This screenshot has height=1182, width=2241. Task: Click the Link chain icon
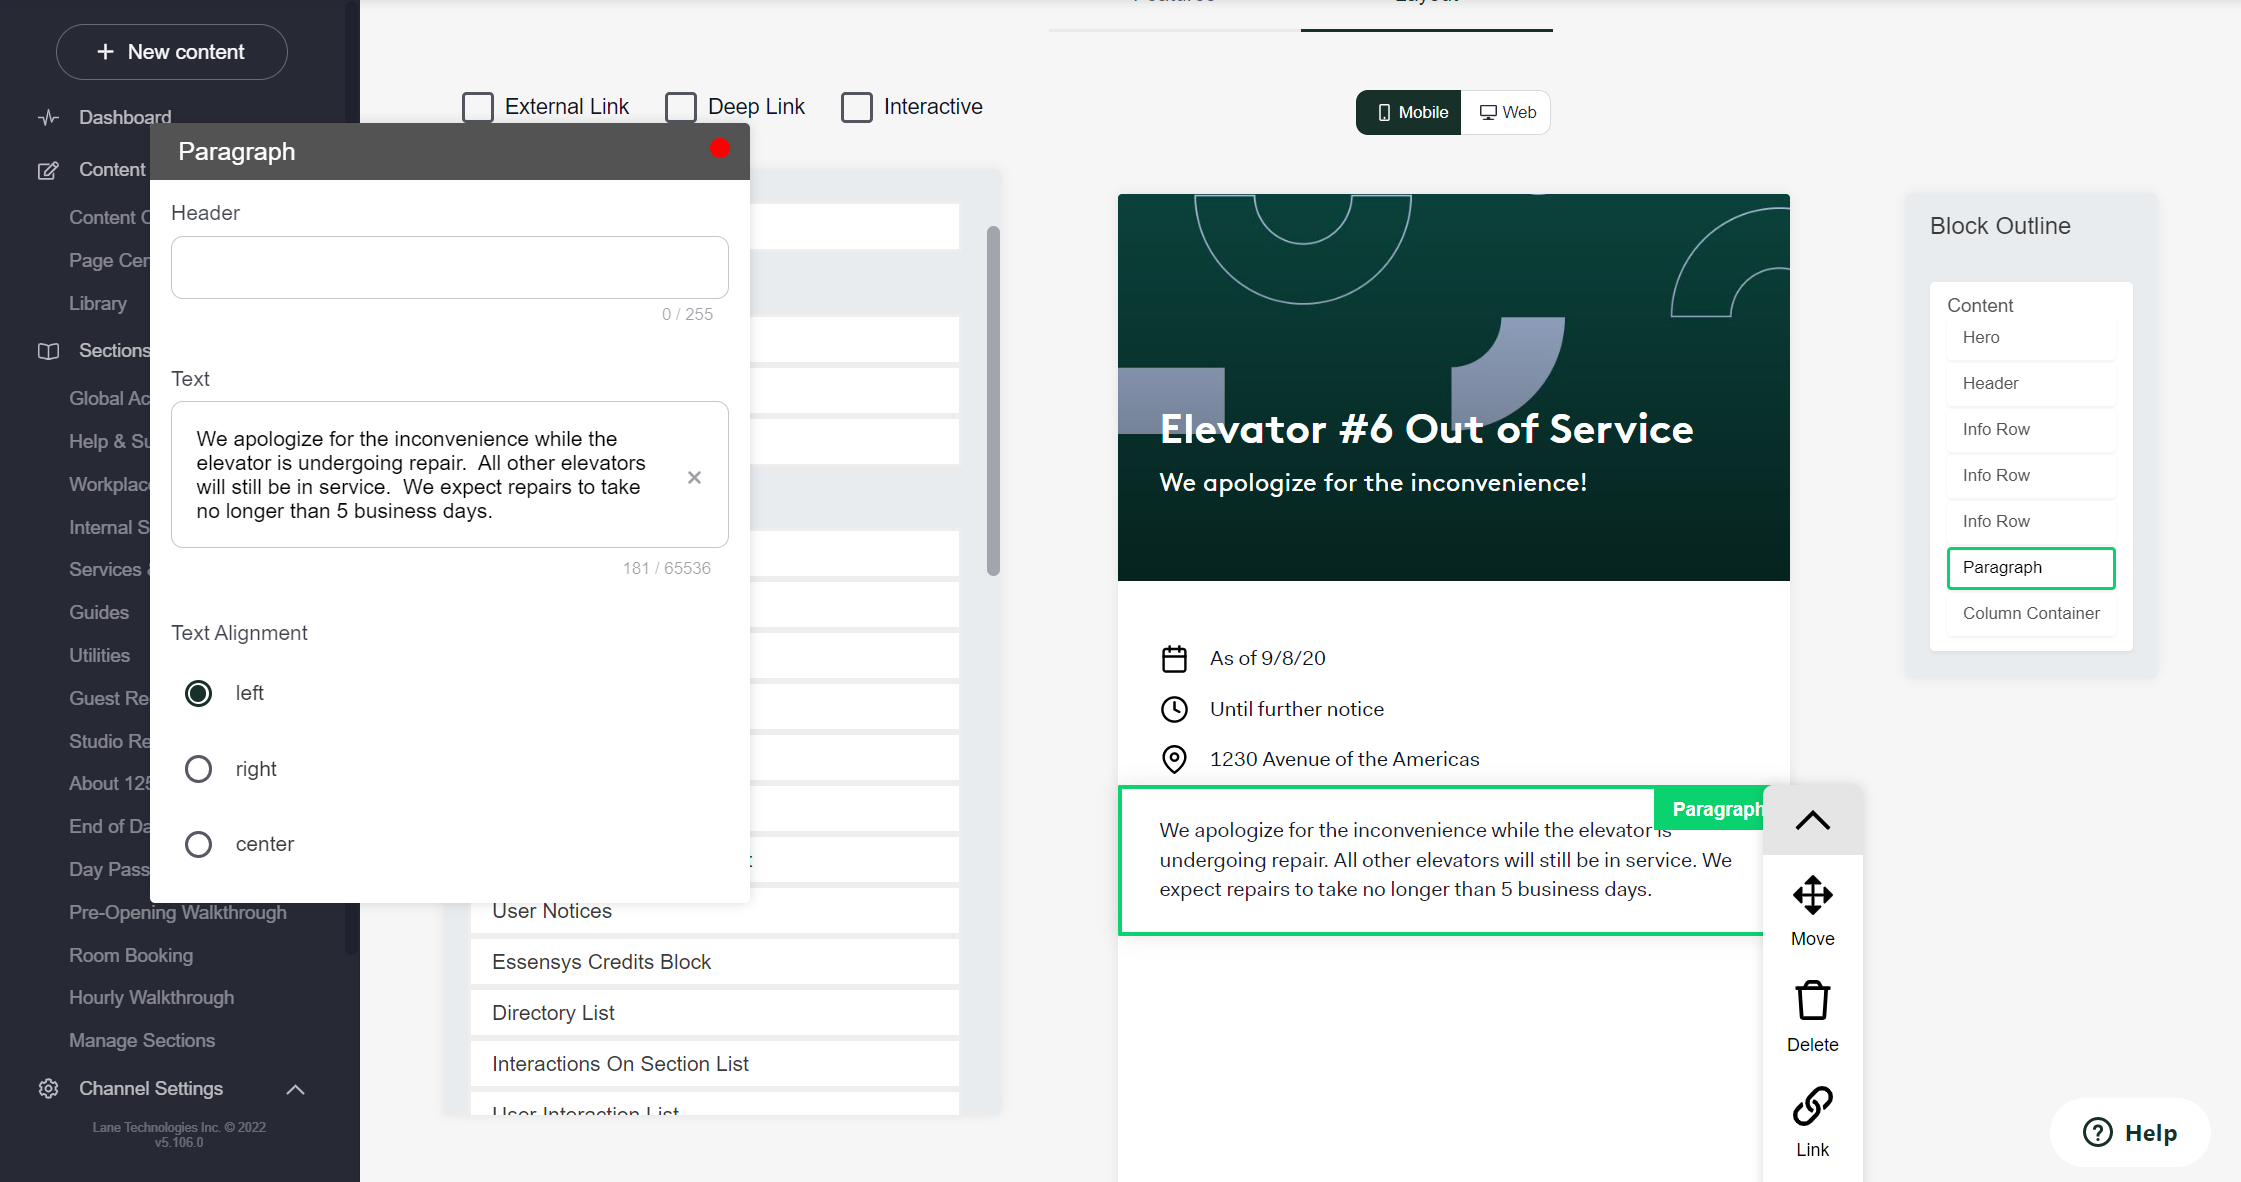click(x=1812, y=1106)
